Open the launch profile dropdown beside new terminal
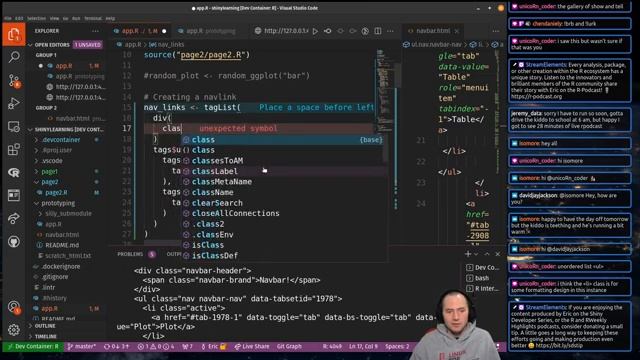Viewport: 640px width, 360px height. (x=476, y=254)
